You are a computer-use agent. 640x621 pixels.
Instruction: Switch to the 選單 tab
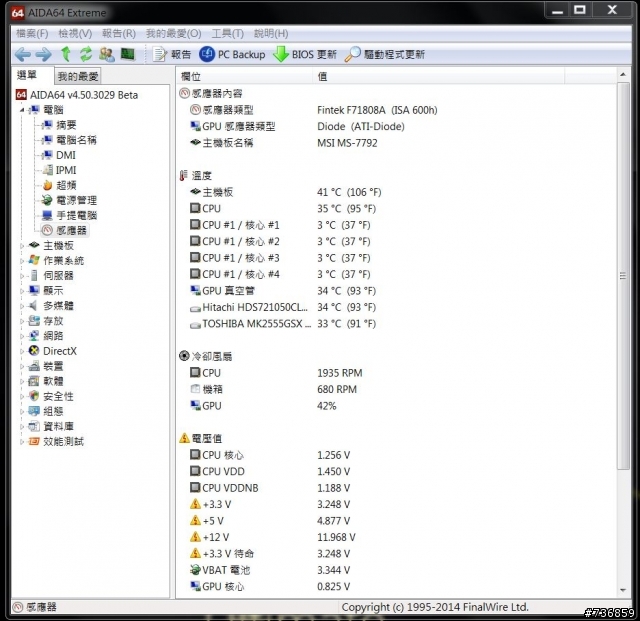pos(27,75)
